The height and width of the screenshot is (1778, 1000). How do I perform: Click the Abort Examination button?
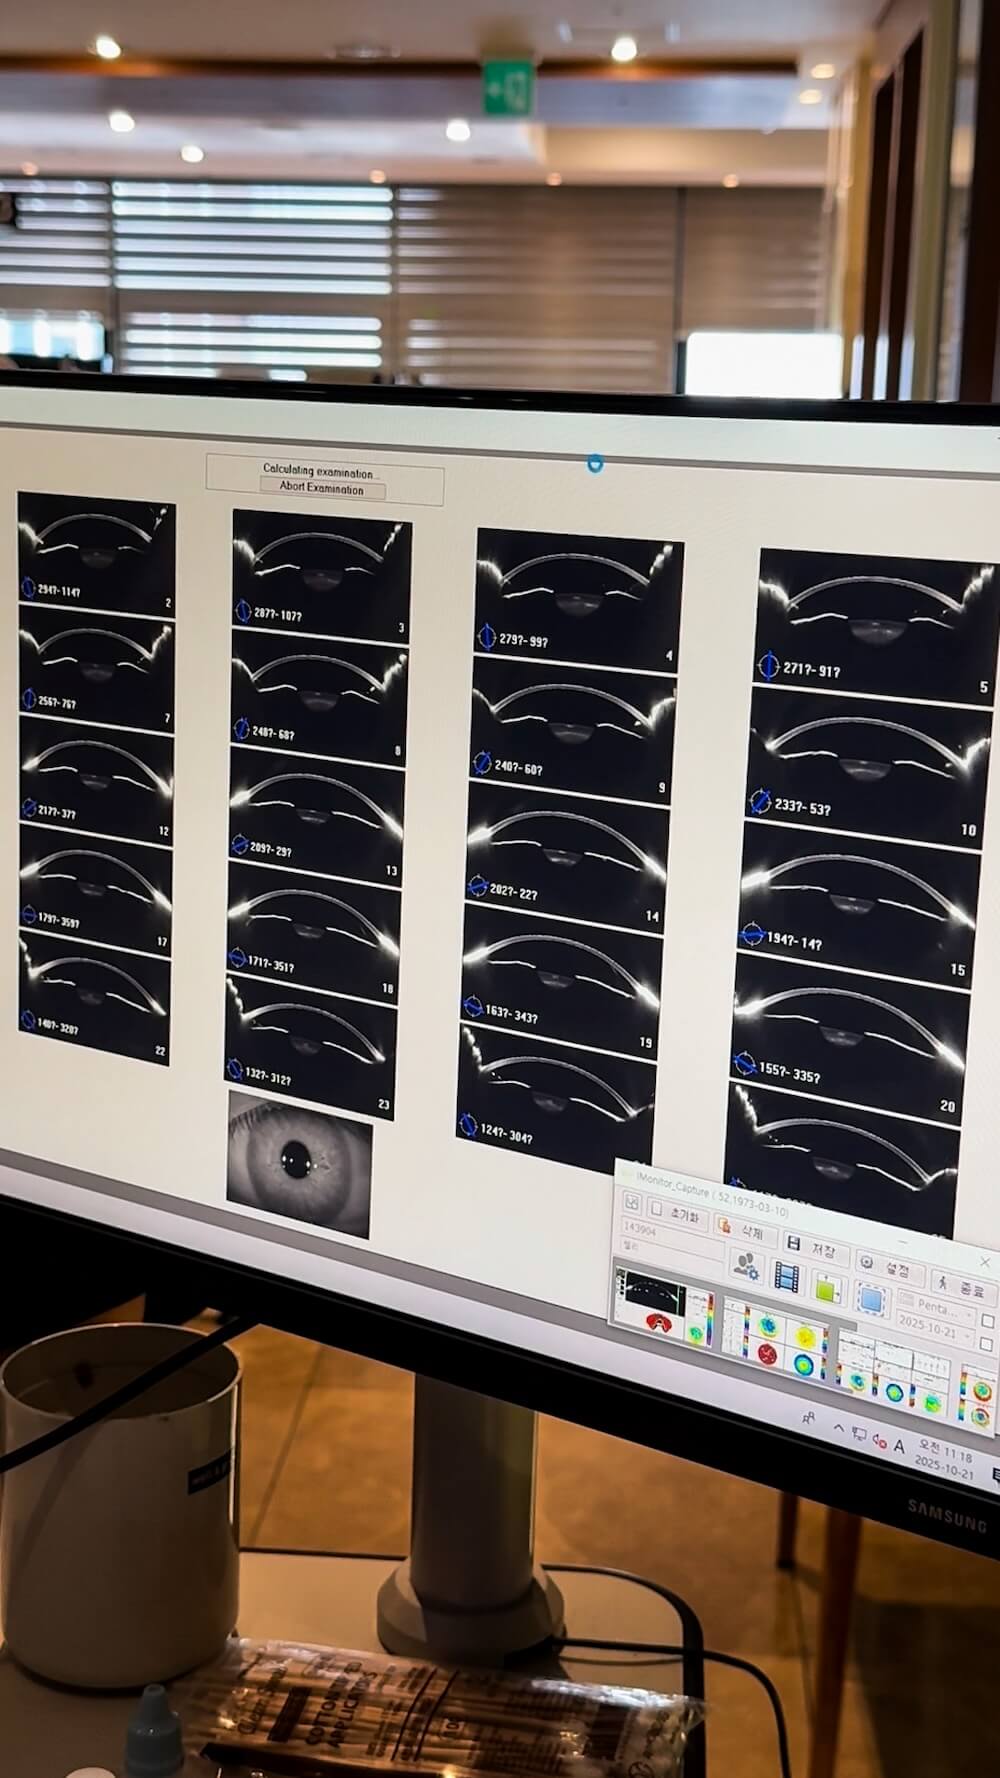[x=321, y=488]
